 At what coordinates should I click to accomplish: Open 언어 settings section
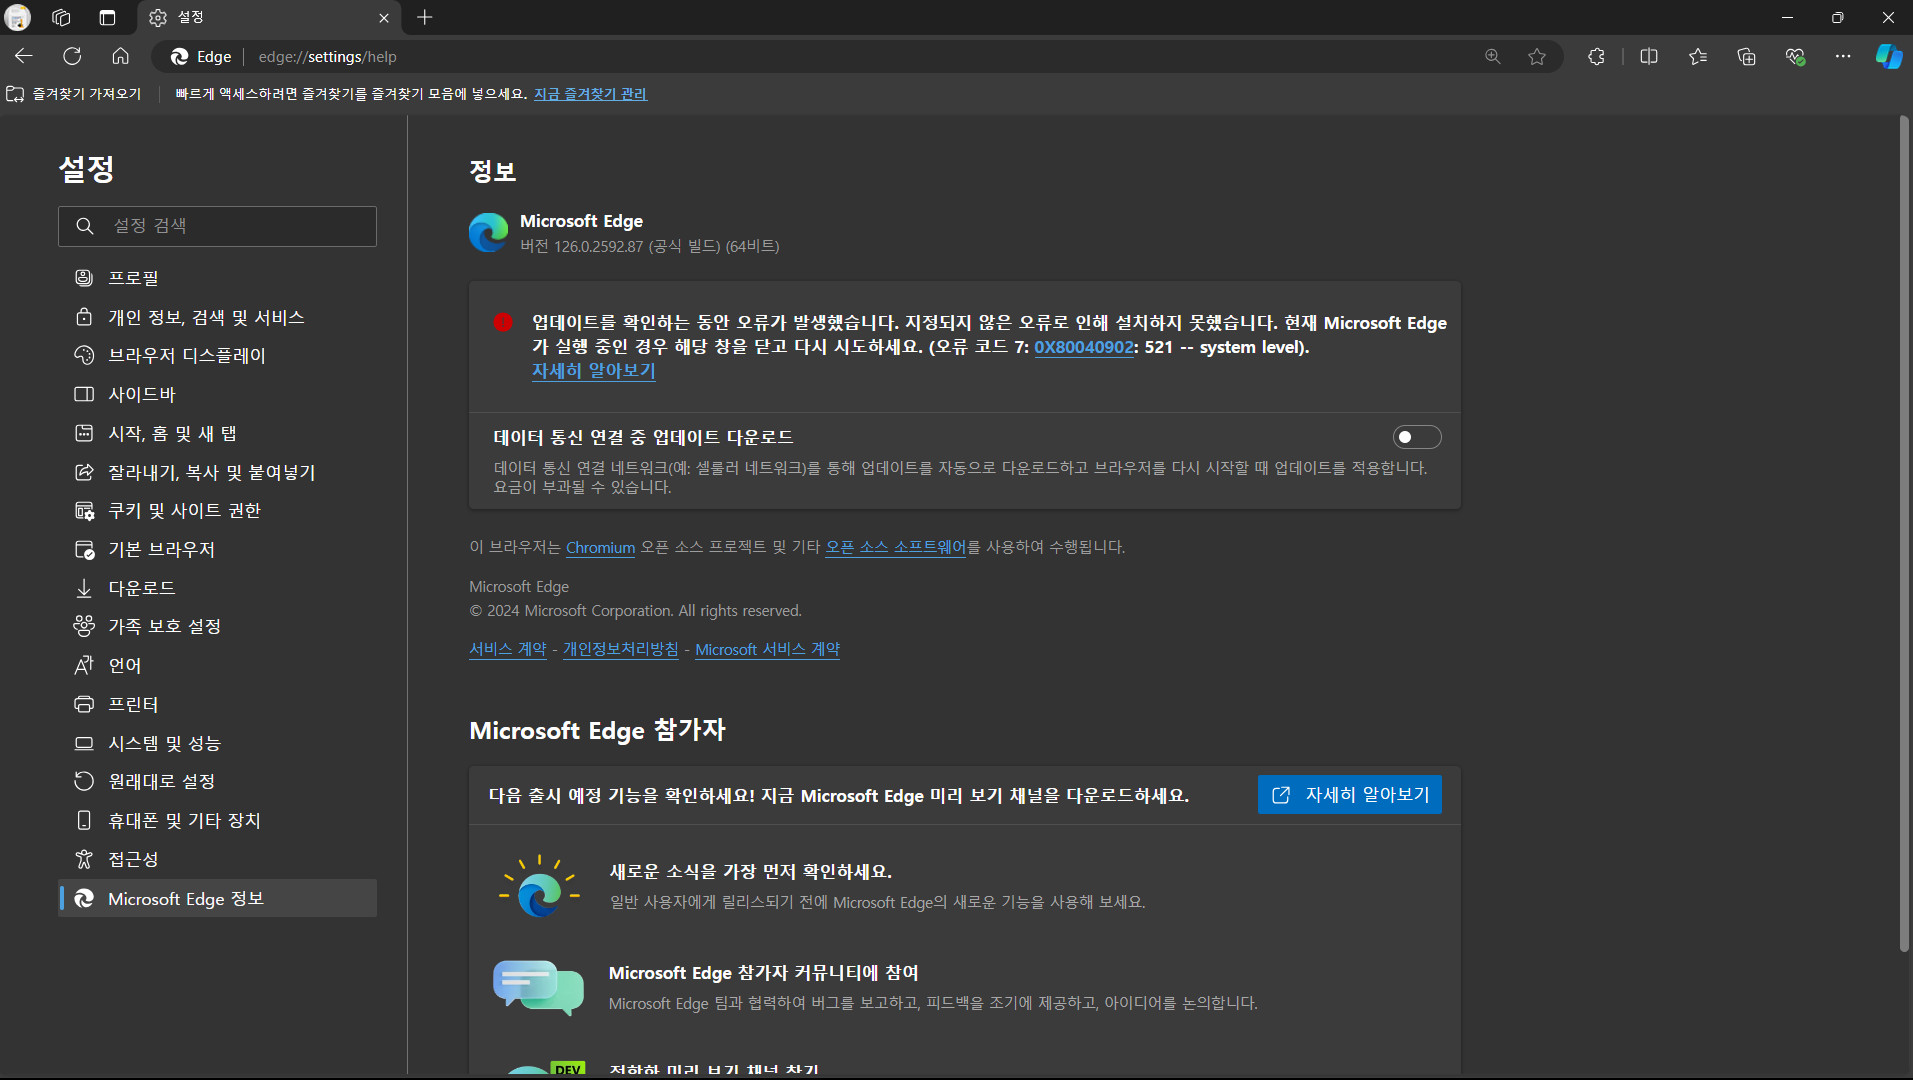217,665
